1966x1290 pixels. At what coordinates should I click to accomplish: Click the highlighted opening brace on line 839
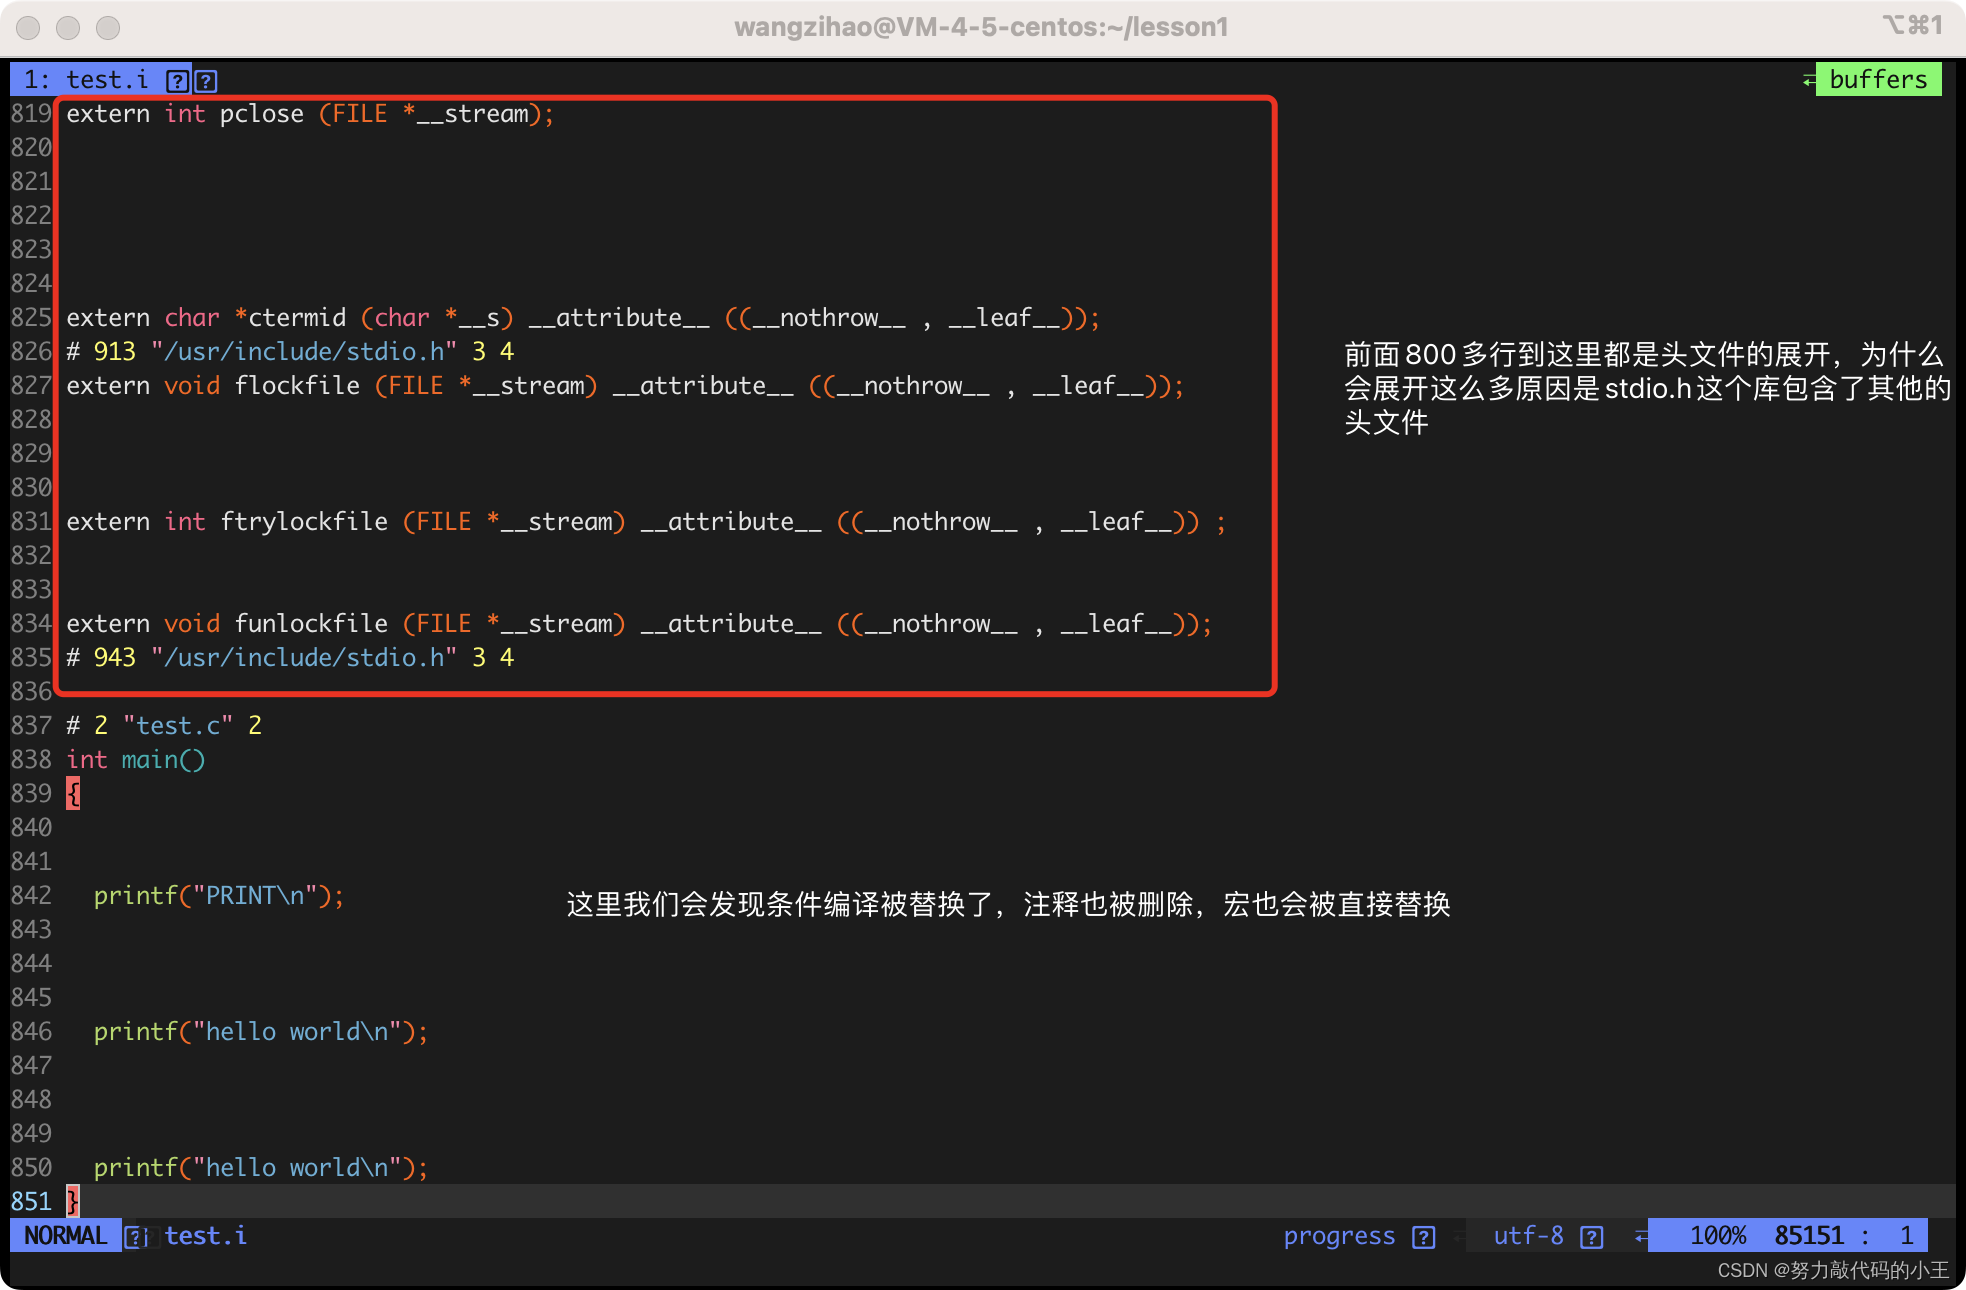coord(73,794)
